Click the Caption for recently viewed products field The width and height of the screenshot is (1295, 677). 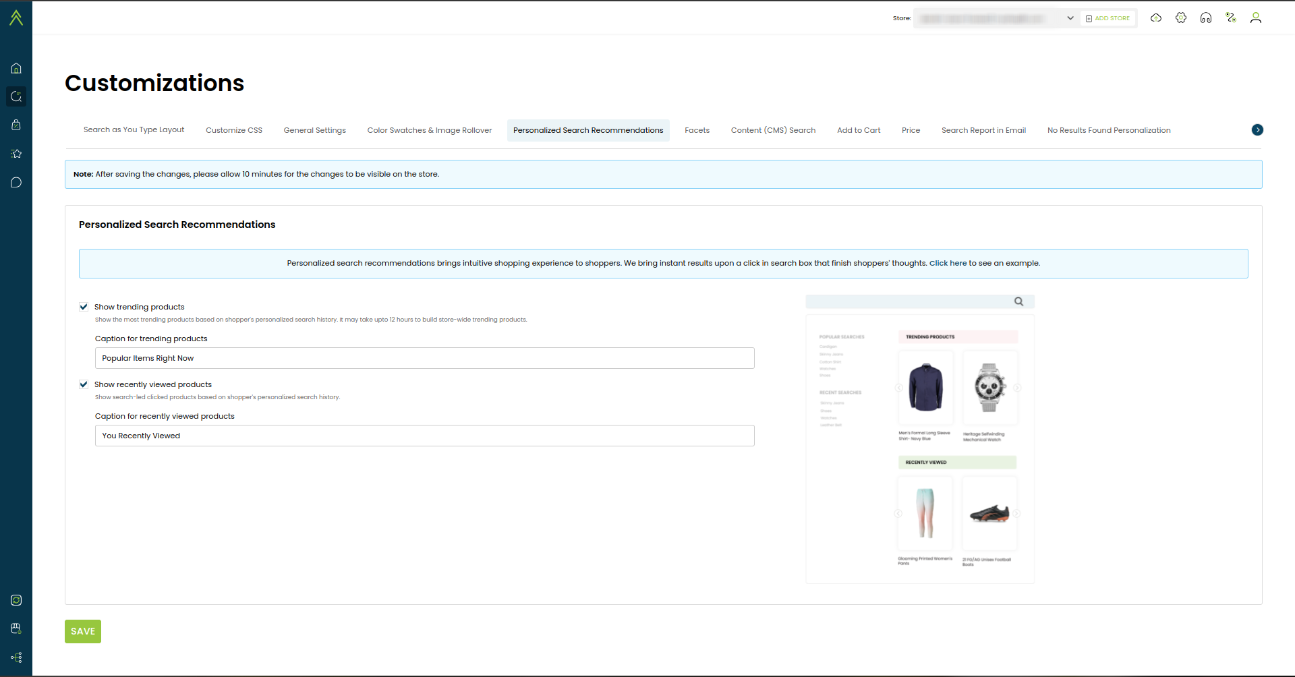coord(424,436)
